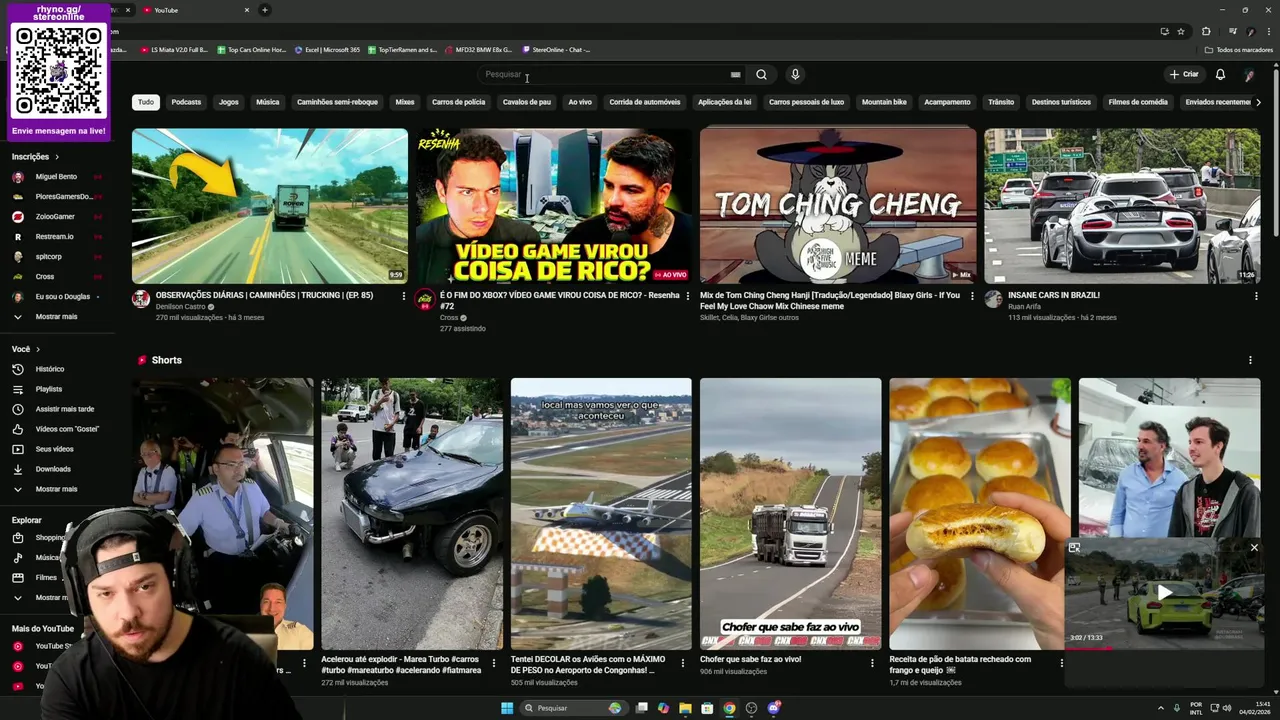Image resolution: width=1280 pixels, height=720 pixels.
Task: Open Criar create menu
Action: coord(1184,74)
